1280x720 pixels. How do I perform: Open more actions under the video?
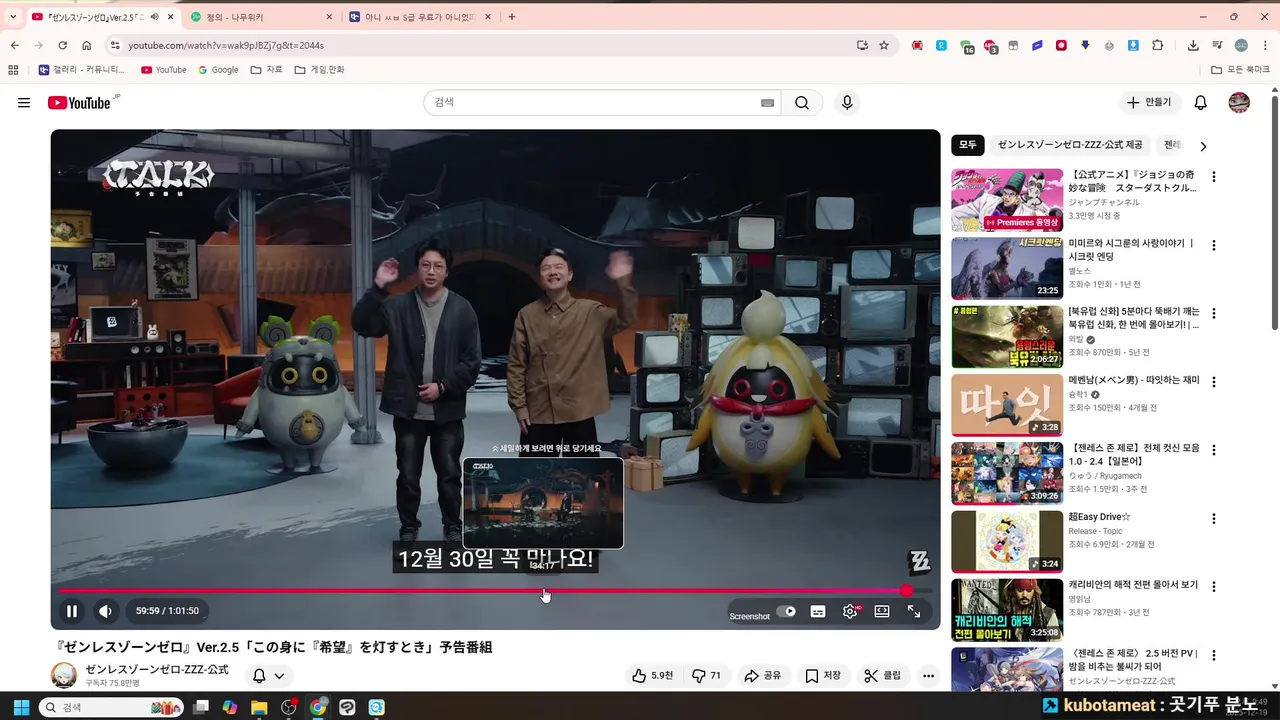tap(929, 676)
